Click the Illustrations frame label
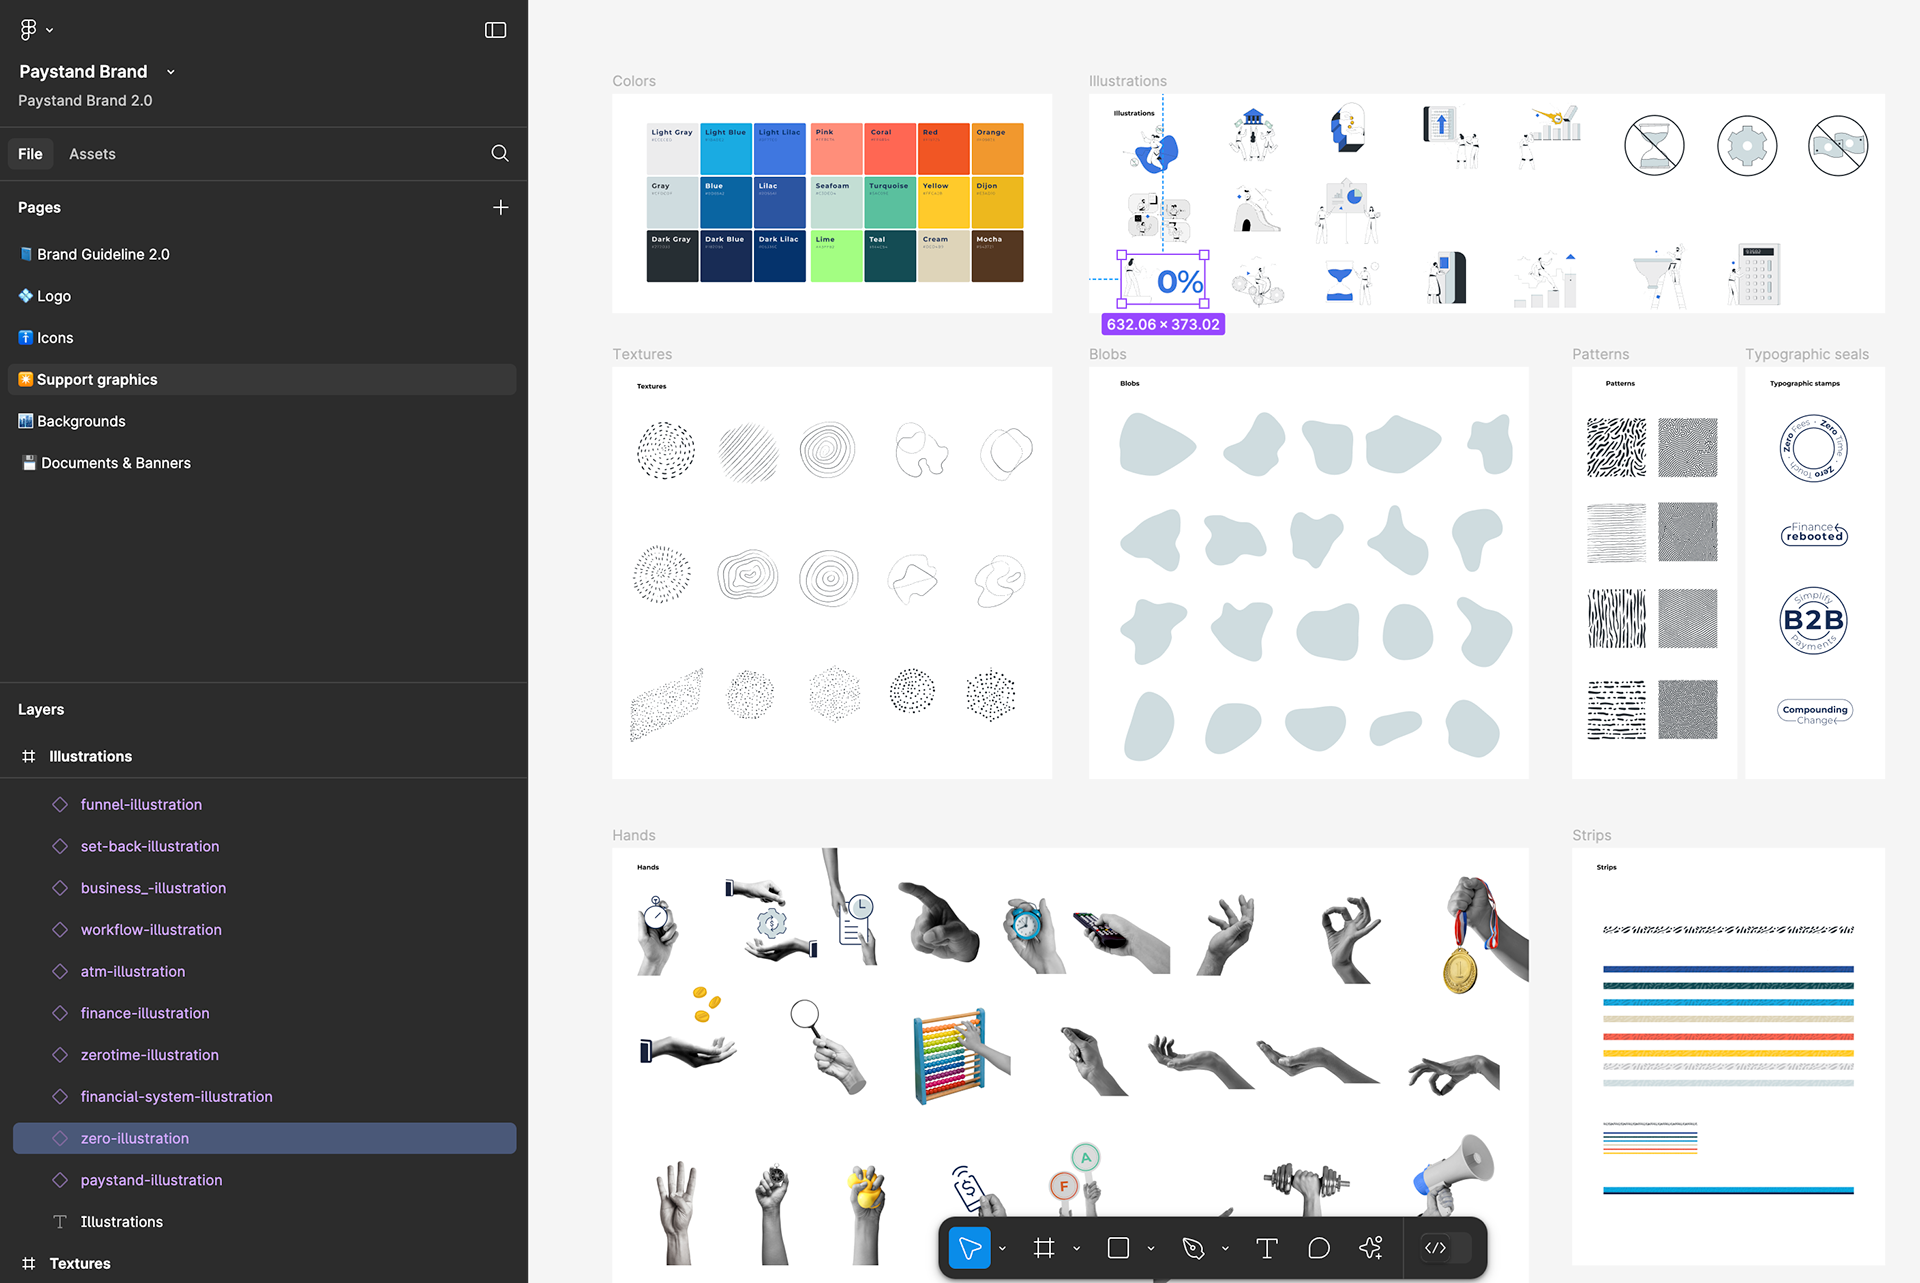The width and height of the screenshot is (1920, 1283). [x=1128, y=81]
